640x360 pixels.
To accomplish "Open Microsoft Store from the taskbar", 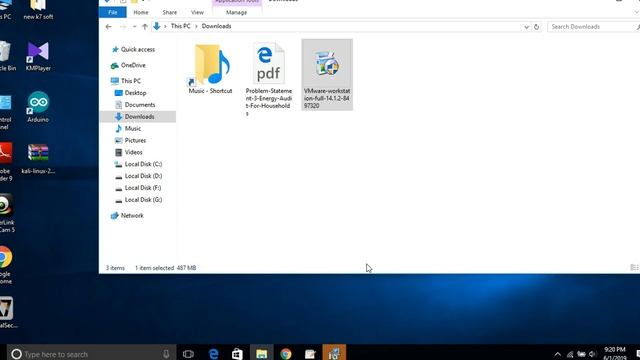I will point(237,353).
